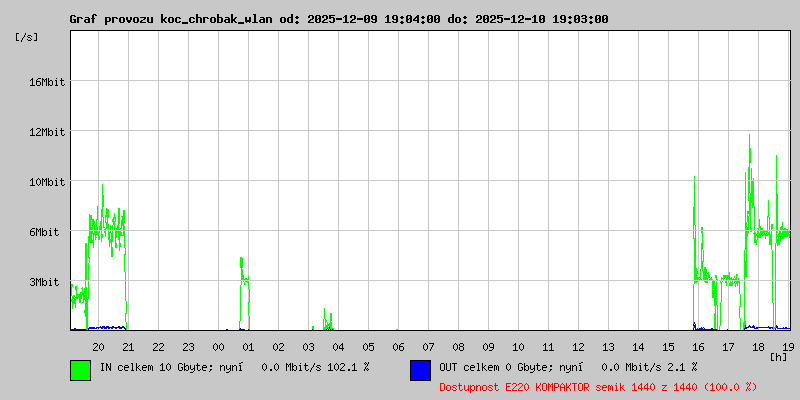Click the '15' hour label on the x-axis
Screen dimensions: 800x400
[668, 347]
